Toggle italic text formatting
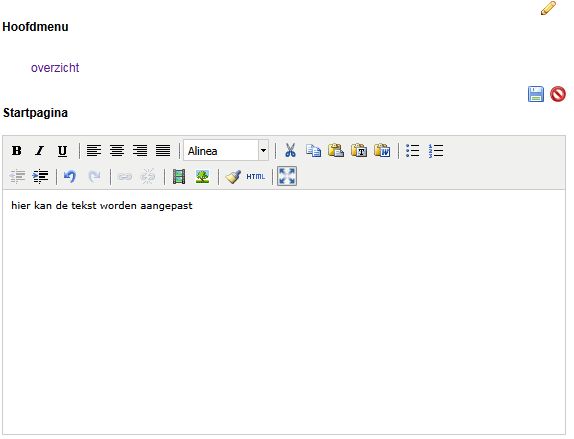Image resolution: width=574 pixels, height=439 pixels. (40, 150)
